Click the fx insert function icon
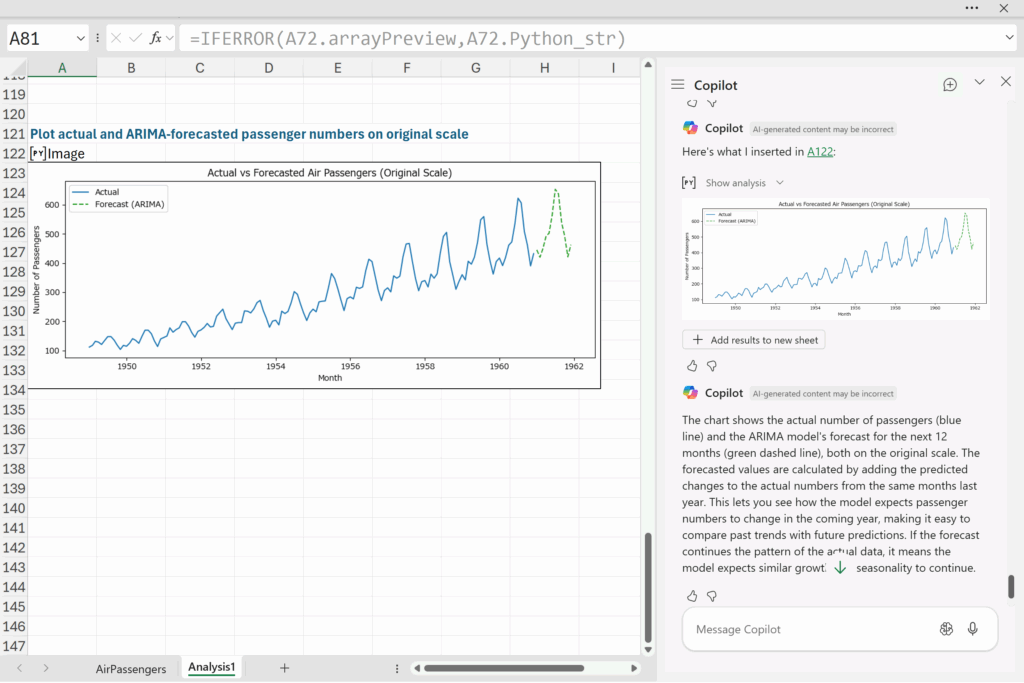 click(156, 38)
